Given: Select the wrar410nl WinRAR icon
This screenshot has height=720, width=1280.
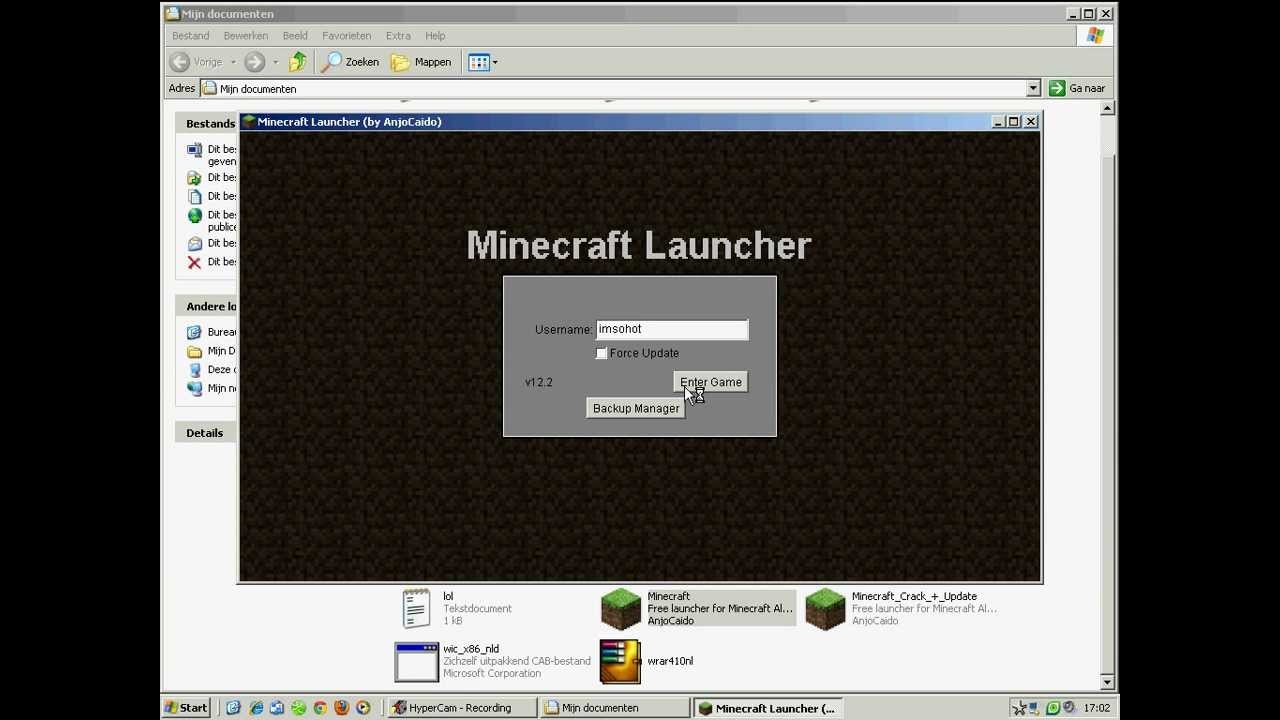Looking at the screenshot, I should [x=620, y=662].
